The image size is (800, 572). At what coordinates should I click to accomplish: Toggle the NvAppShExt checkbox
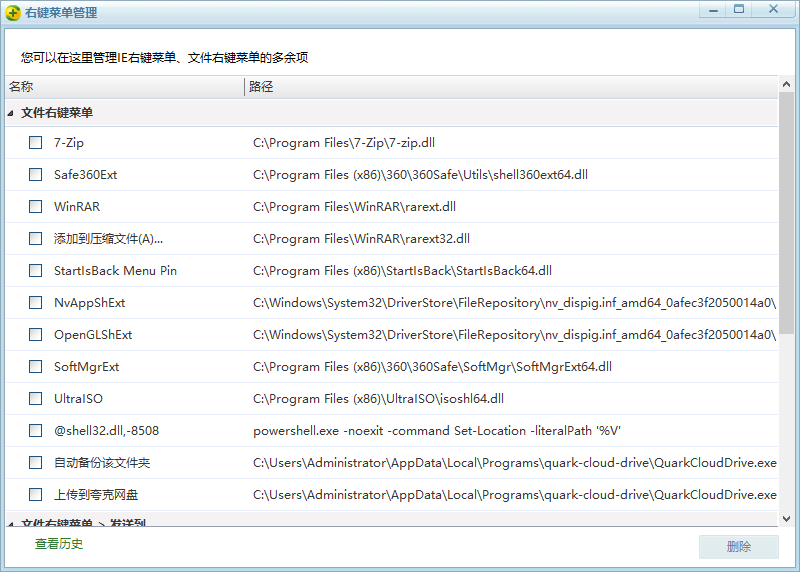[36, 303]
